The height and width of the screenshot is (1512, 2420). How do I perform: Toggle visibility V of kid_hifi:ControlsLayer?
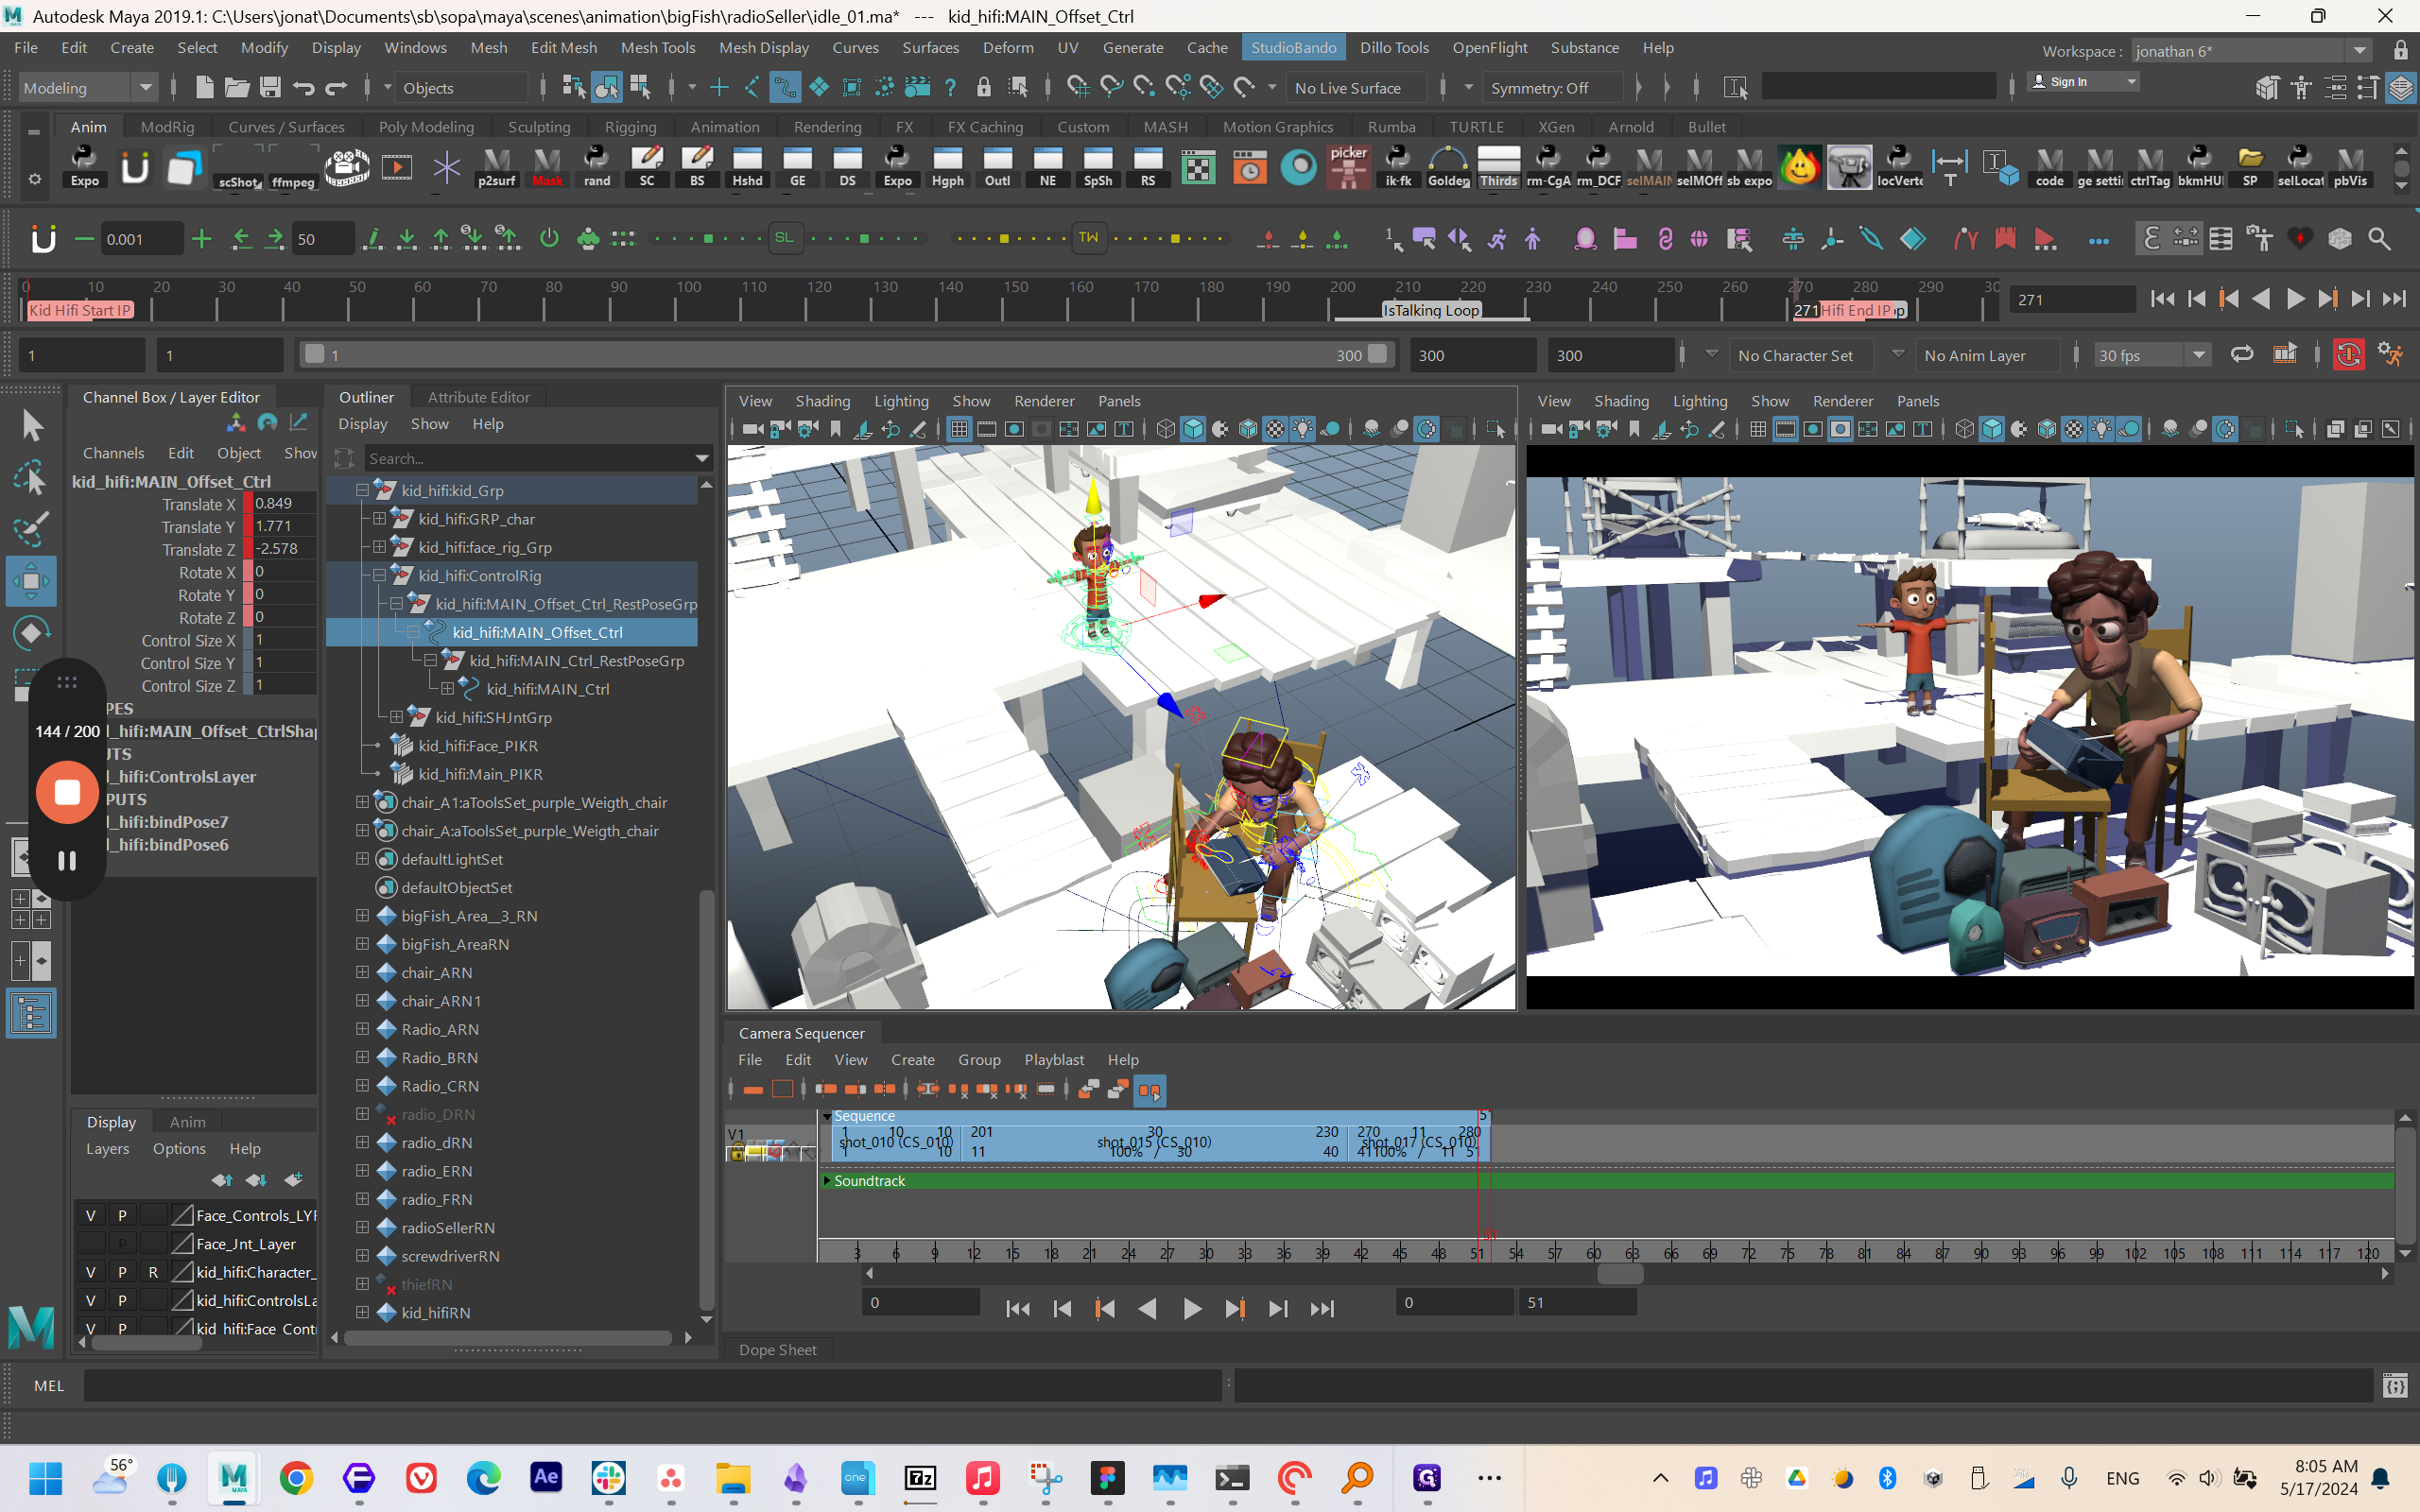click(x=91, y=1300)
